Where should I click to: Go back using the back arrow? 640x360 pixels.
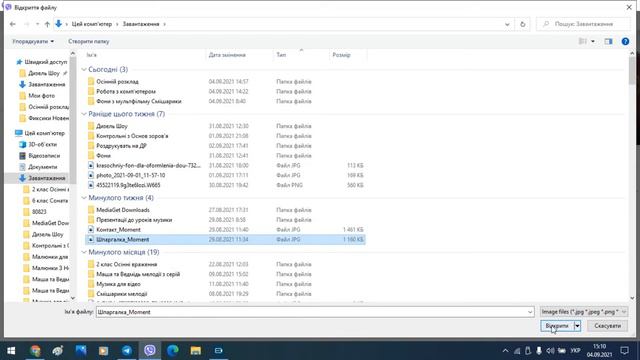pyautogui.click(x=13, y=24)
